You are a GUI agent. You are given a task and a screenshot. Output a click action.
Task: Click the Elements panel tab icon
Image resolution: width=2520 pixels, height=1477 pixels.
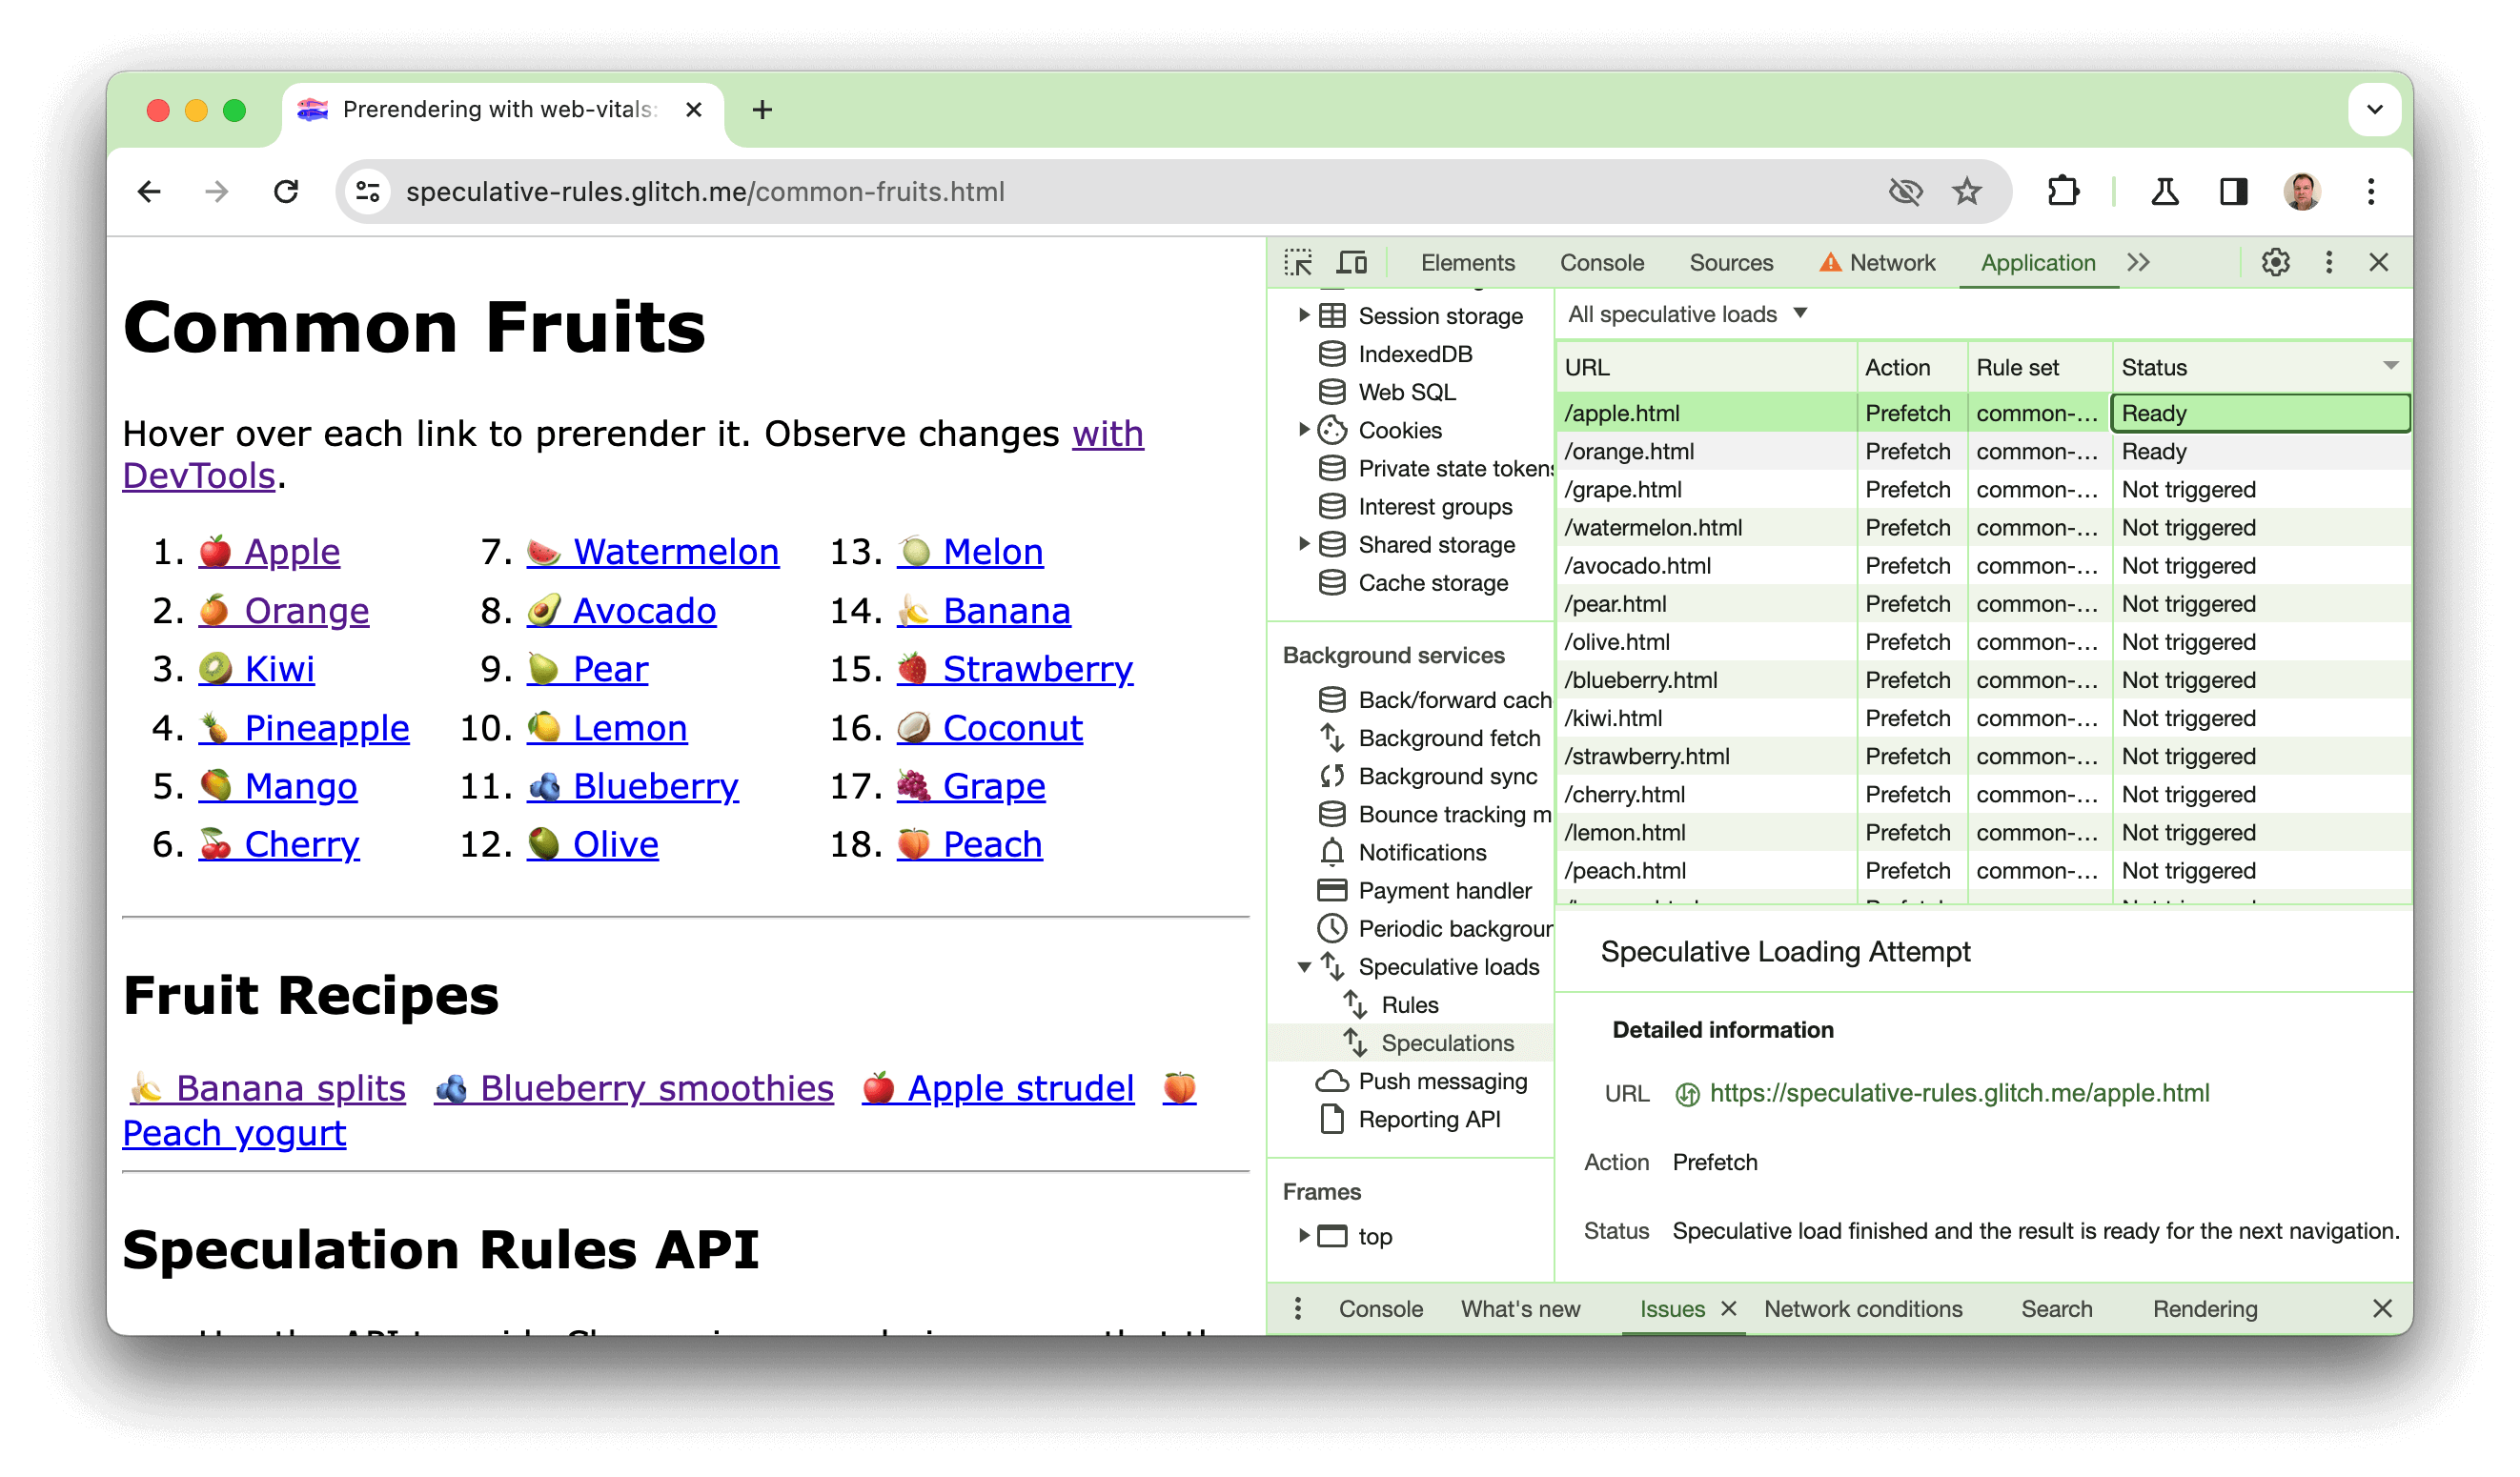click(x=1467, y=260)
